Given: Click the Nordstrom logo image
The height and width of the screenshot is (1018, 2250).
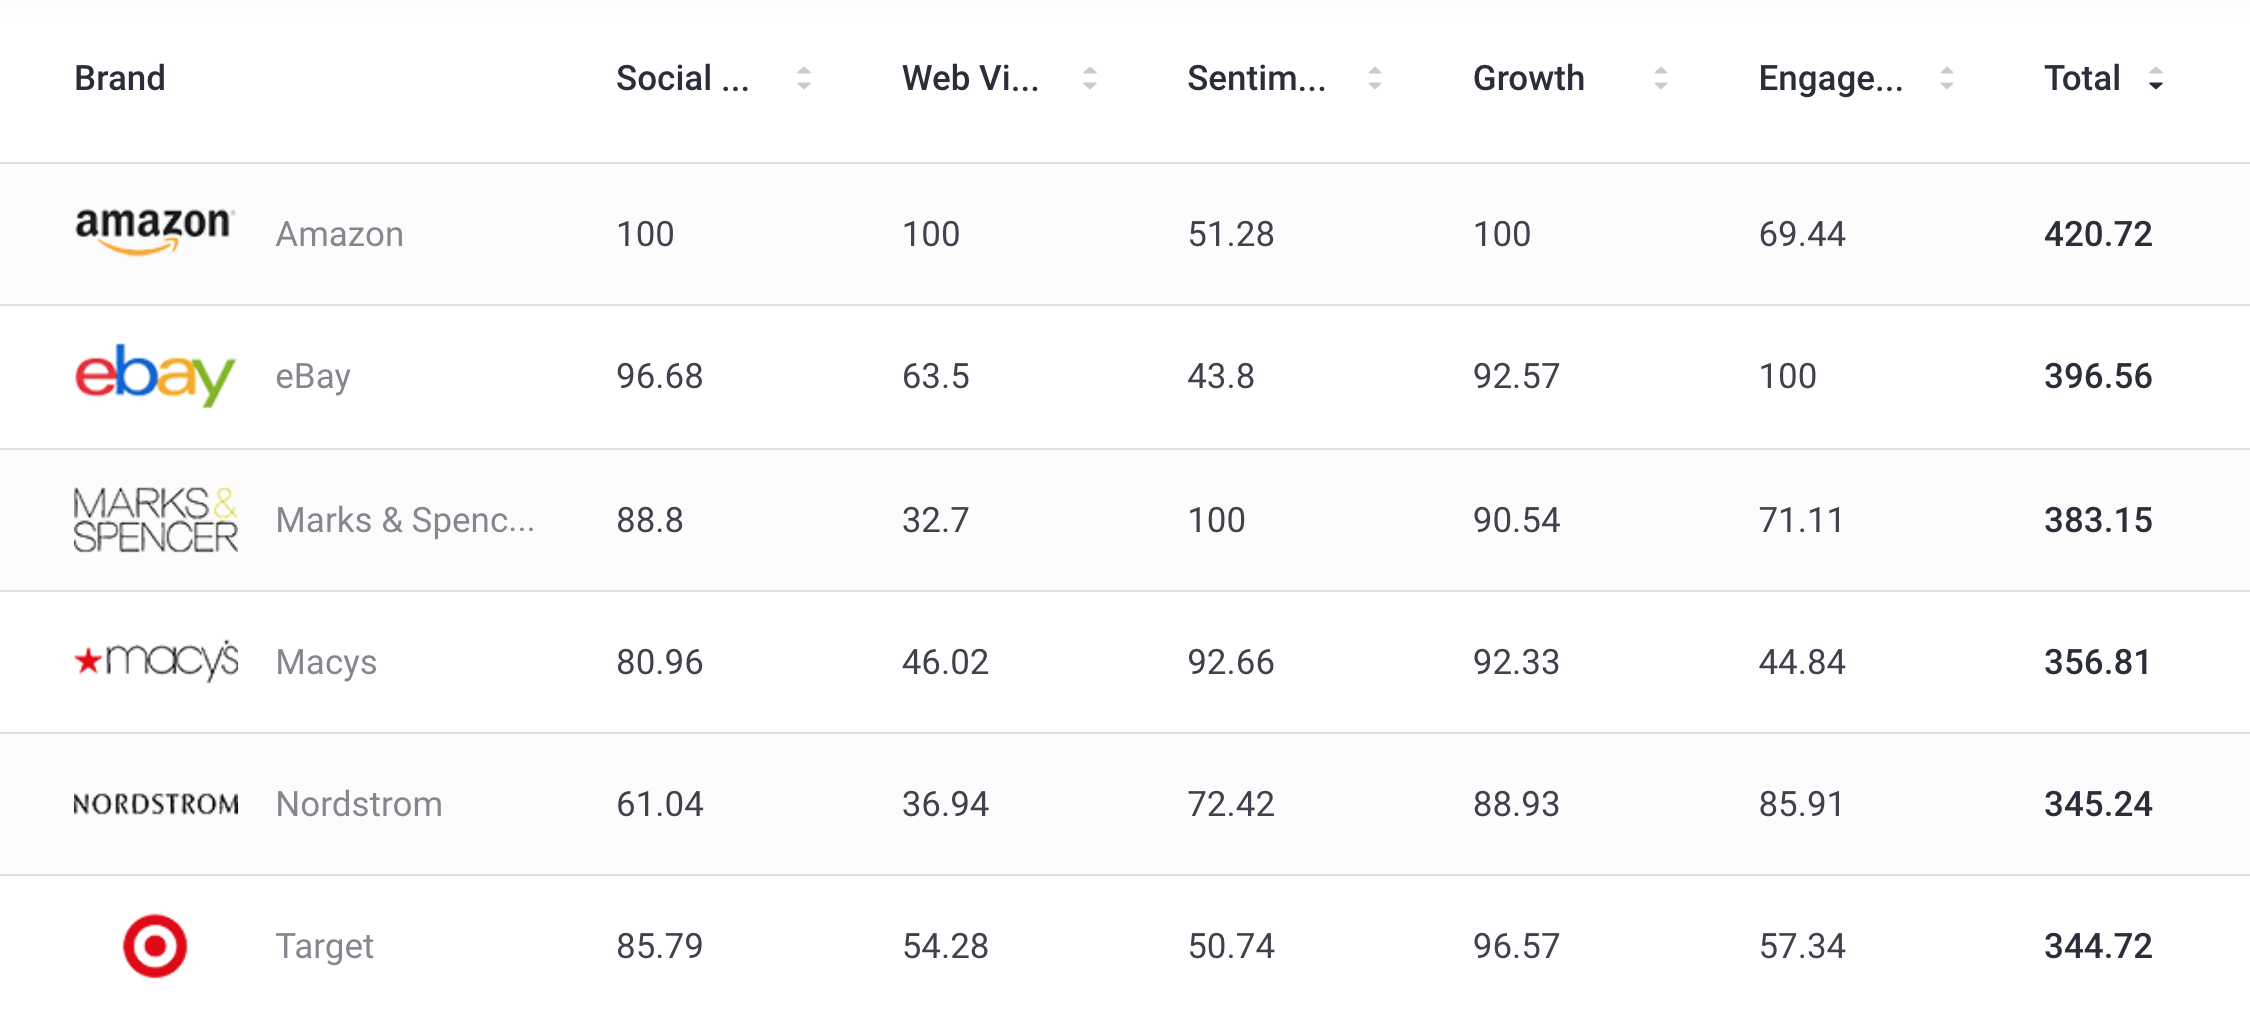Looking at the screenshot, I should coord(156,804).
